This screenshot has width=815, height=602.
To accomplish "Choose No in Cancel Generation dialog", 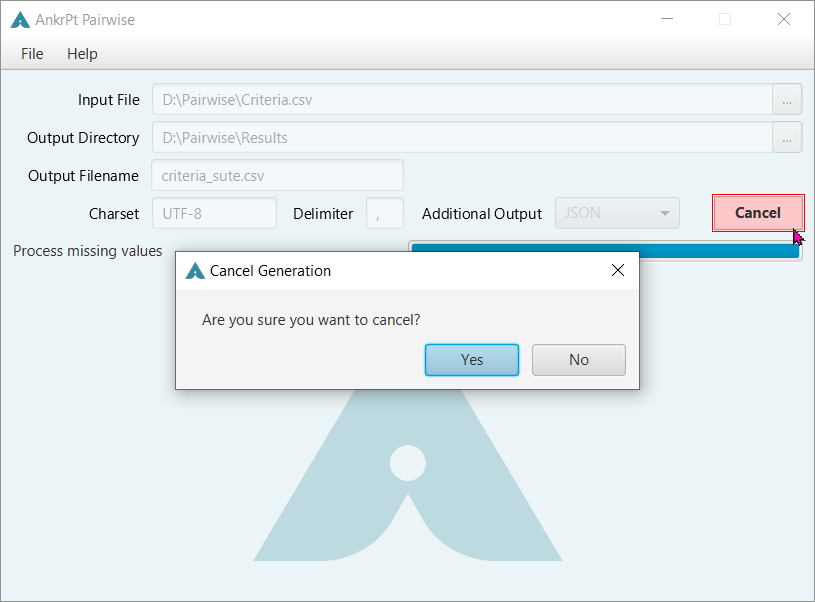I will pos(579,360).
